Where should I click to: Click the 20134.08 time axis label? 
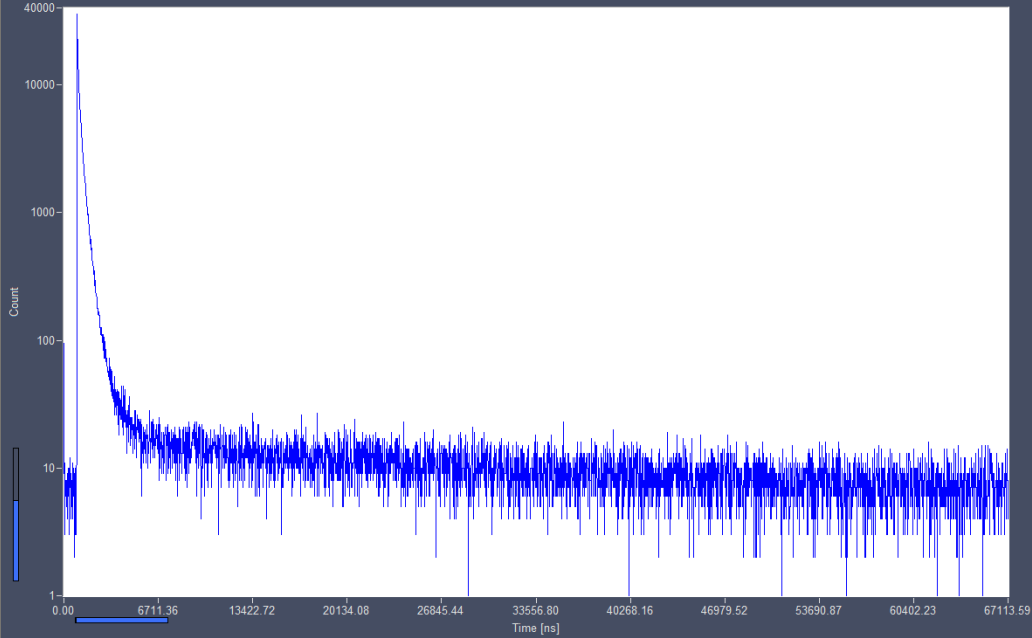coord(346,610)
